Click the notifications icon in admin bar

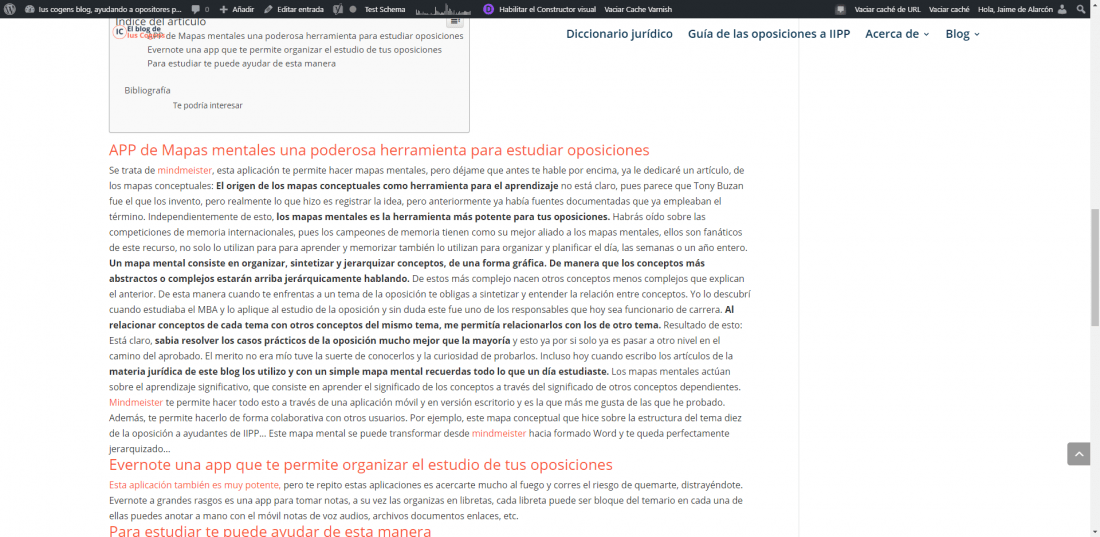pos(840,10)
